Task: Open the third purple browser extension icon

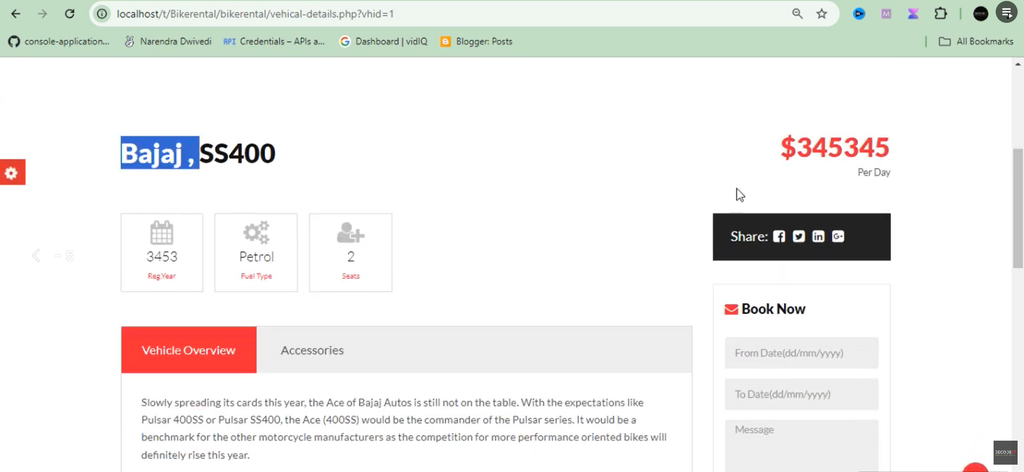Action: [913, 14]
